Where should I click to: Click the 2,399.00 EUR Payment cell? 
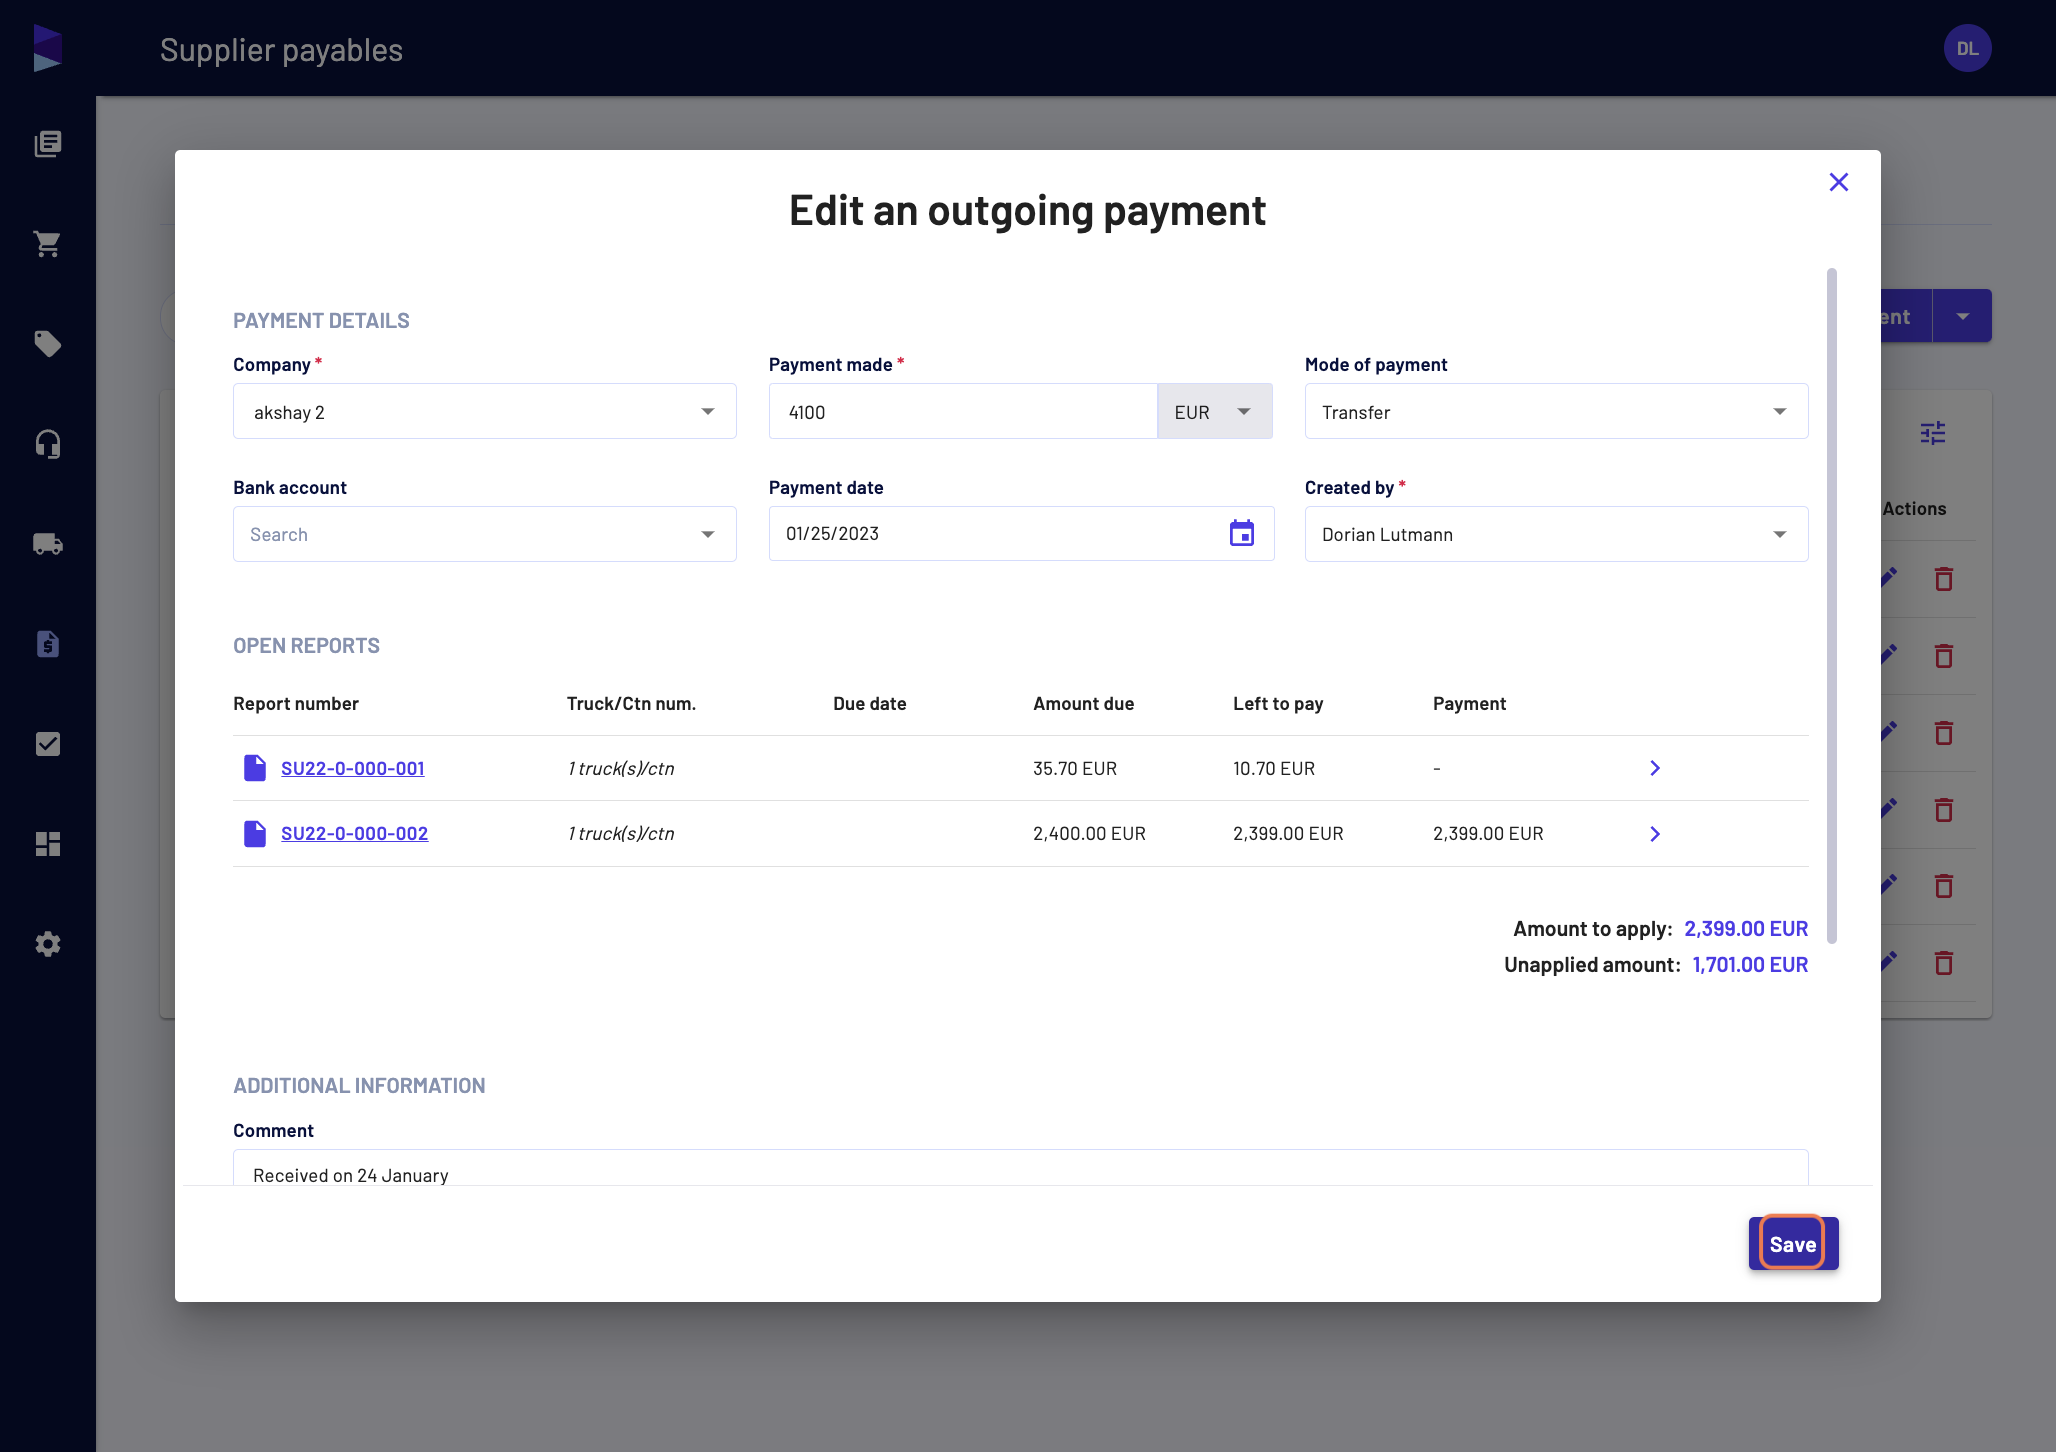(1488, 833)
